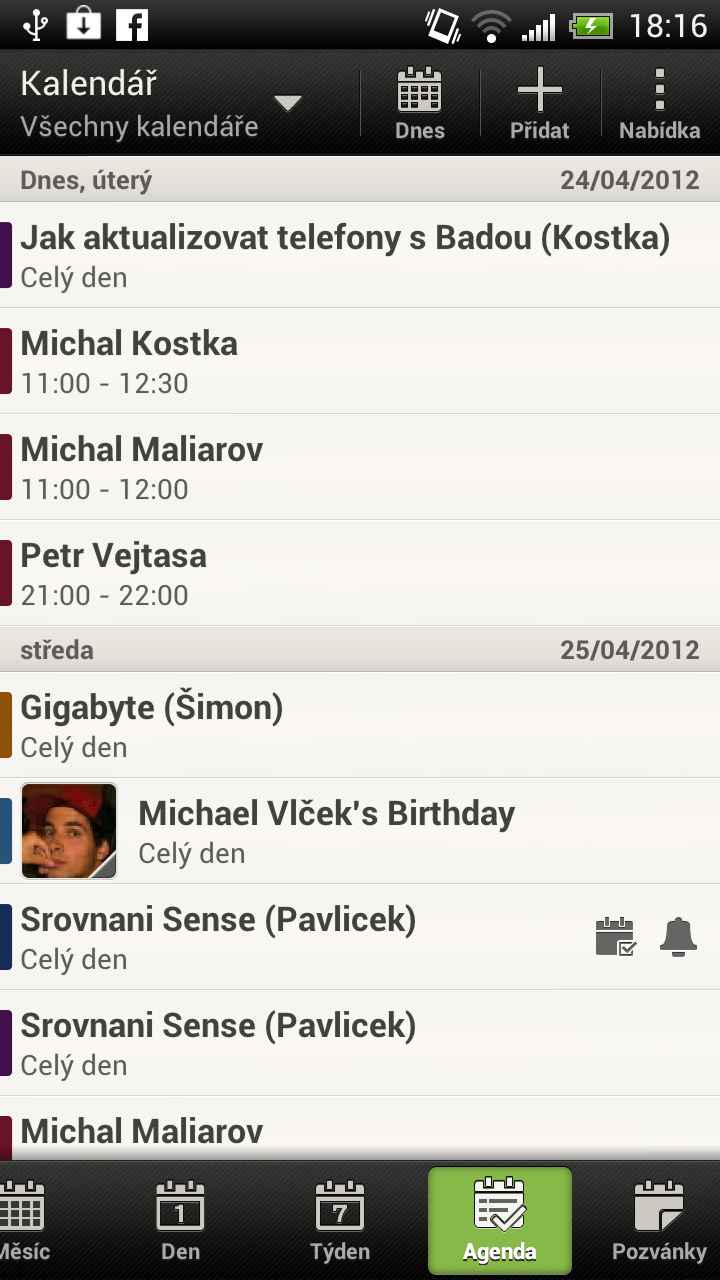Tap the orange color tag of Gigabyte event
The height and width of the screenshot is (1280, 720).
click(6, 725)
